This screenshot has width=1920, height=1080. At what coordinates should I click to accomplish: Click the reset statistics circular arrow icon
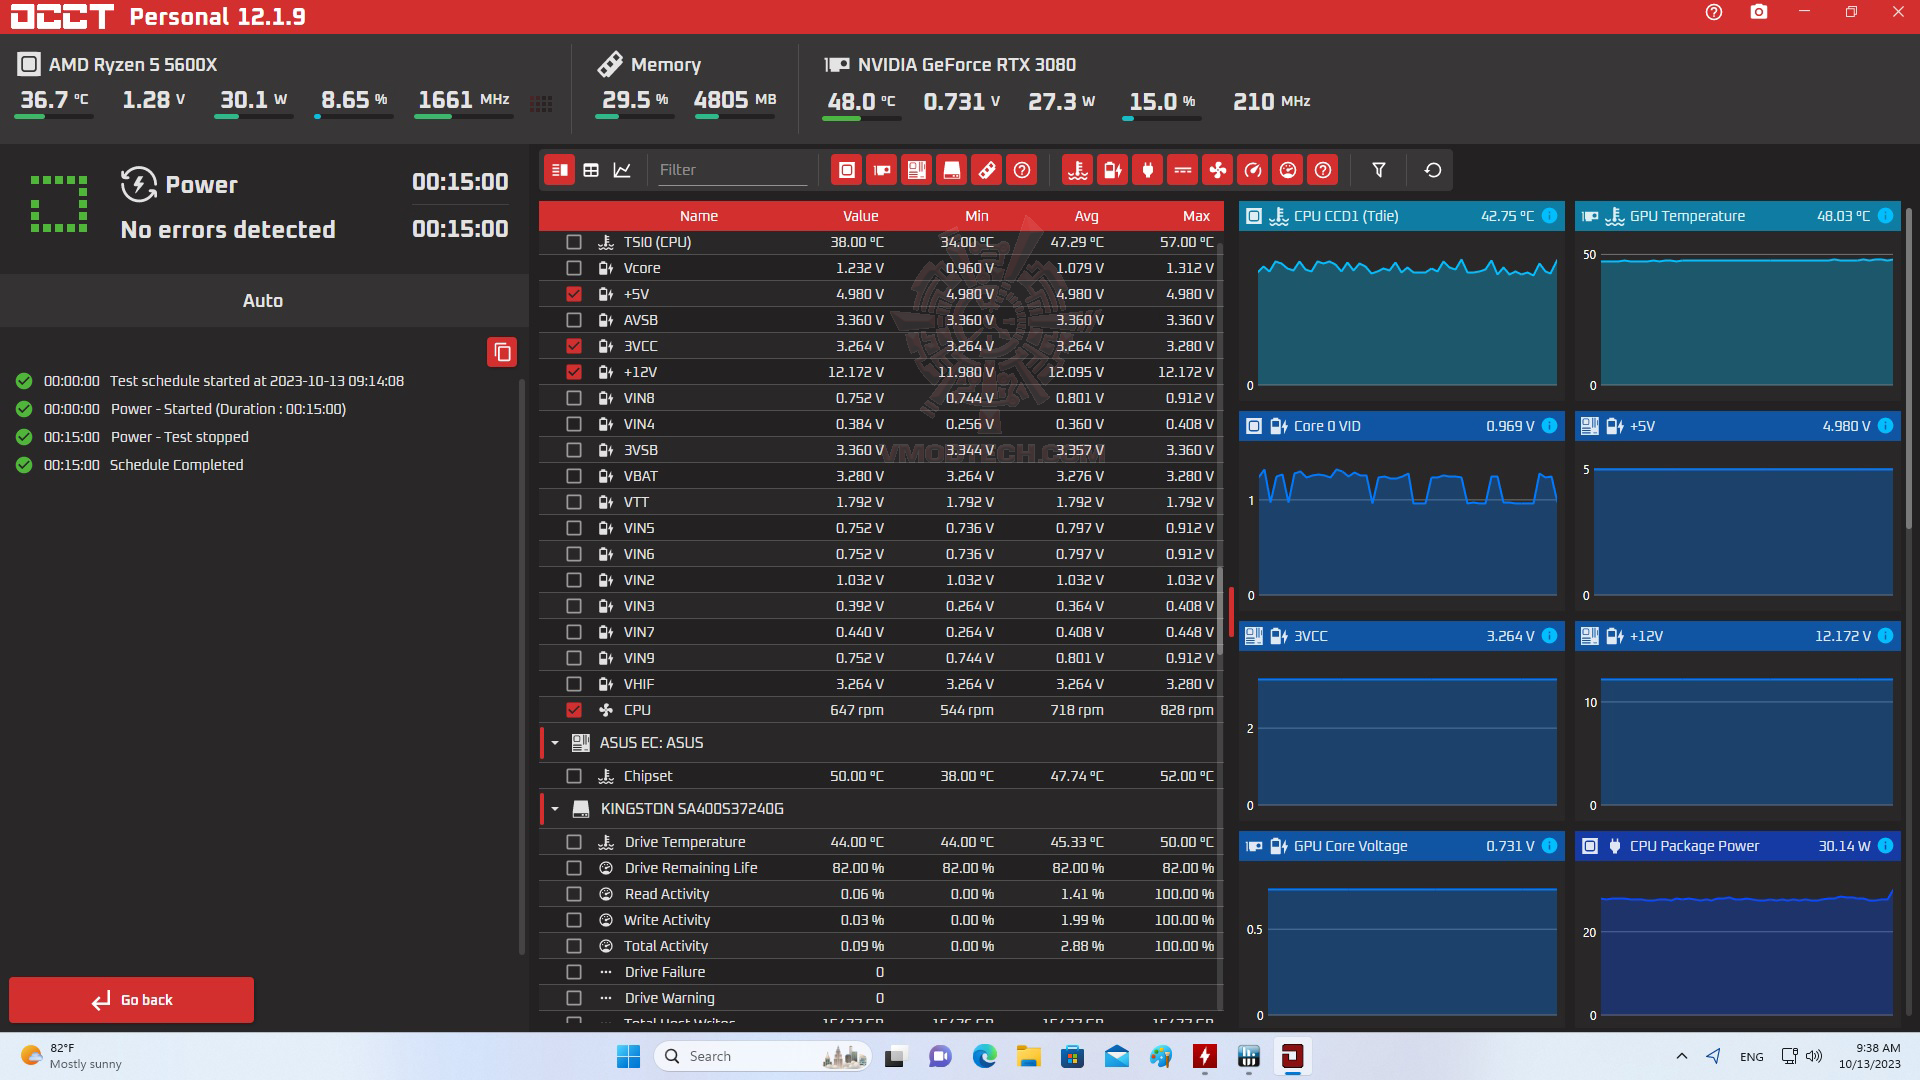pyautogui.click(x=1432, y=170)
